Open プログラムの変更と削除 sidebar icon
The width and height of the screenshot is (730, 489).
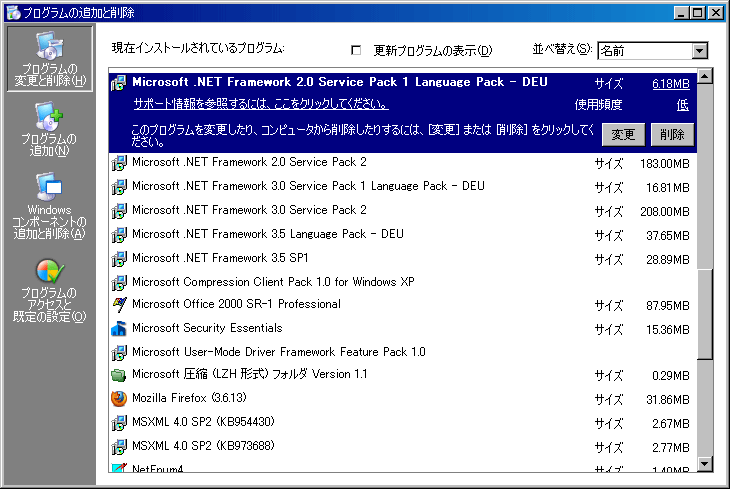point(49,59)
